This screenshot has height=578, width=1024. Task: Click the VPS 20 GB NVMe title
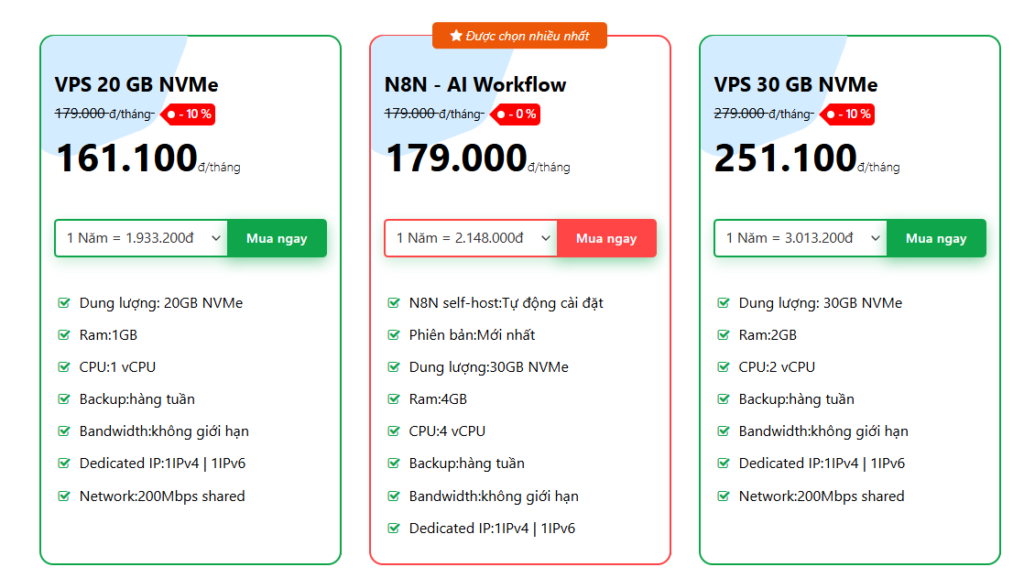tap(136, 84)
